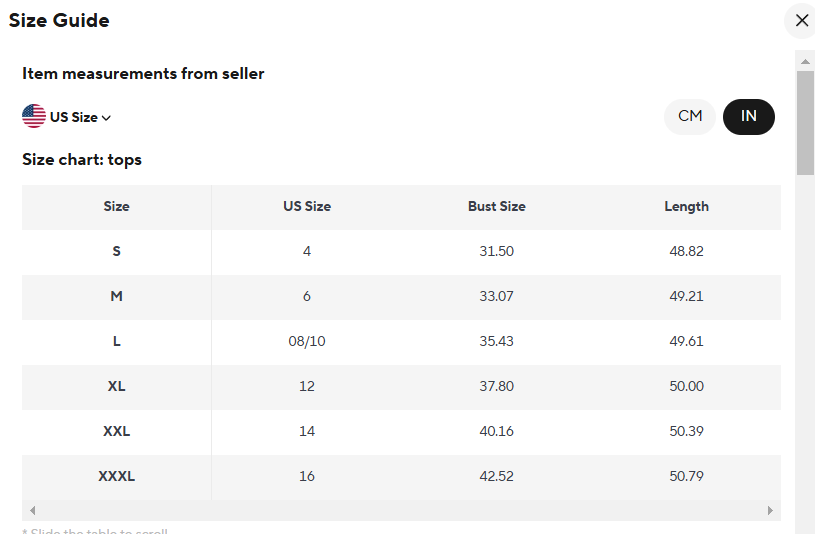This screenshot has width=815, height=534.
Task: Click the US flag icon
Action: point(34,116)
